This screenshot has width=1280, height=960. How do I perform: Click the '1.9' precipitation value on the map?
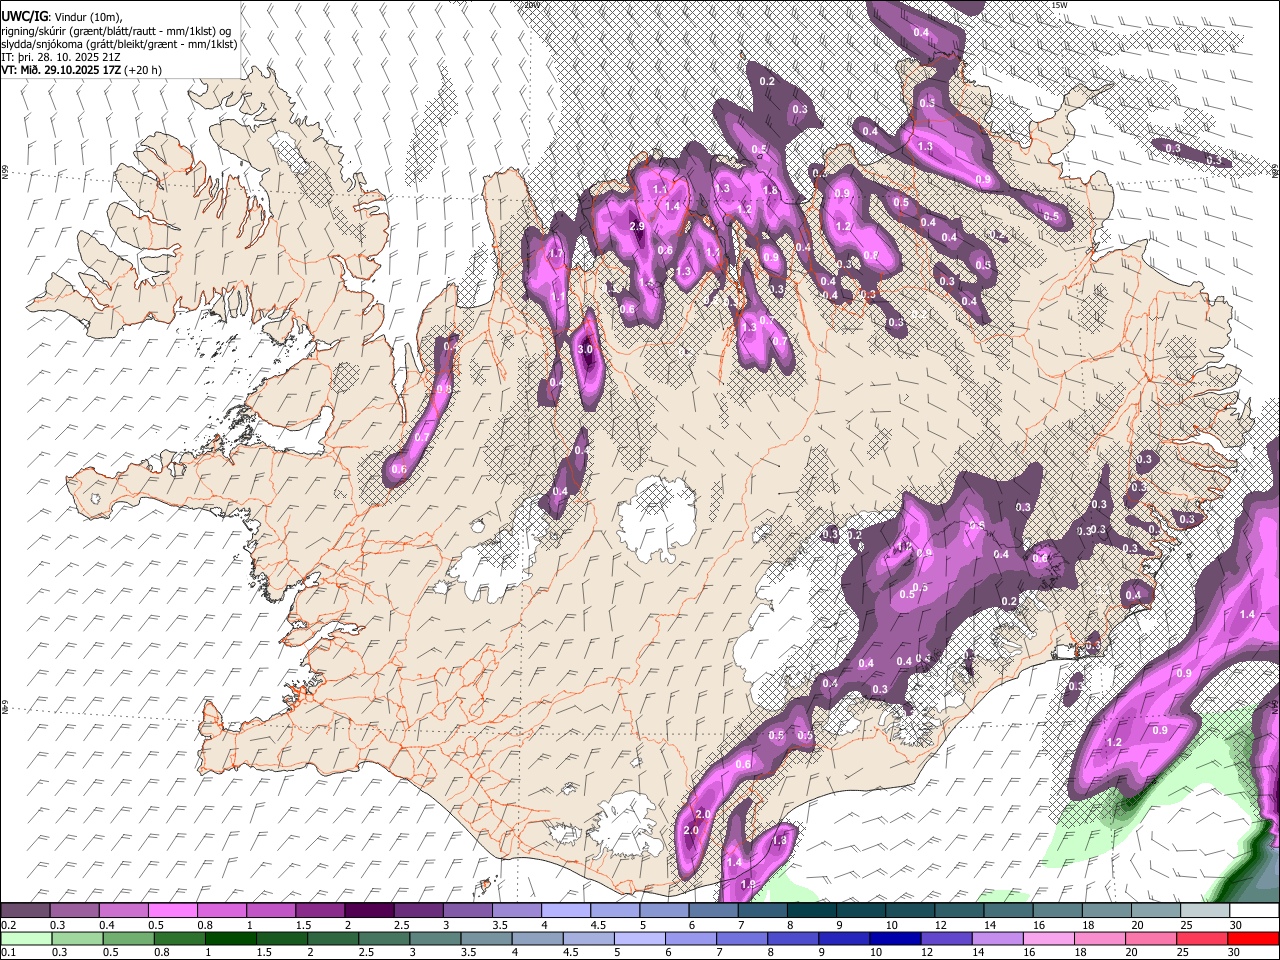click(x=747, y=885)
